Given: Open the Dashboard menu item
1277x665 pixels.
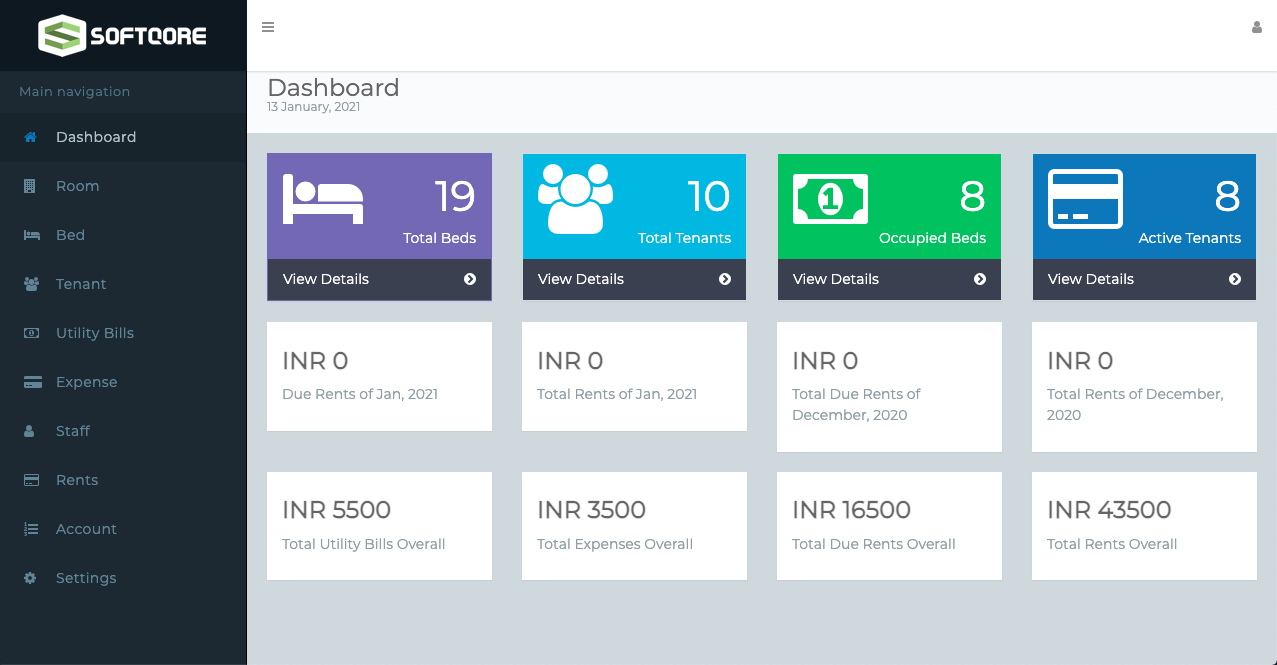Looking at the screenshot, I should [x=123, y=137].
